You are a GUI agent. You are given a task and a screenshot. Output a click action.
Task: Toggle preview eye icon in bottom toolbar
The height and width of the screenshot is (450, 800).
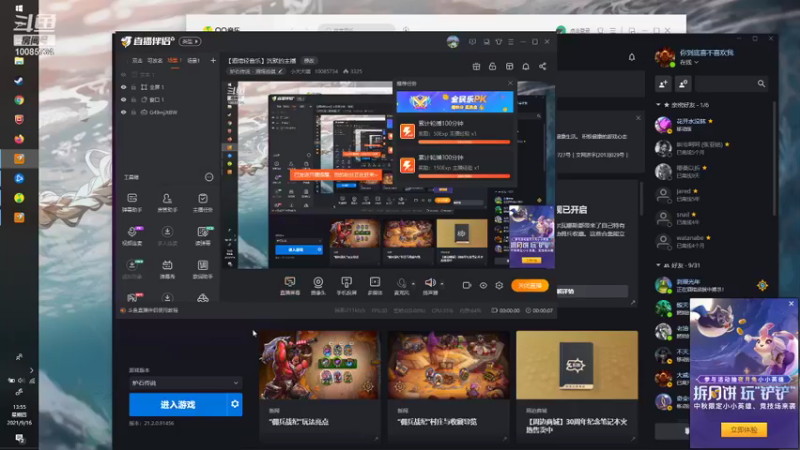point(483,286)
